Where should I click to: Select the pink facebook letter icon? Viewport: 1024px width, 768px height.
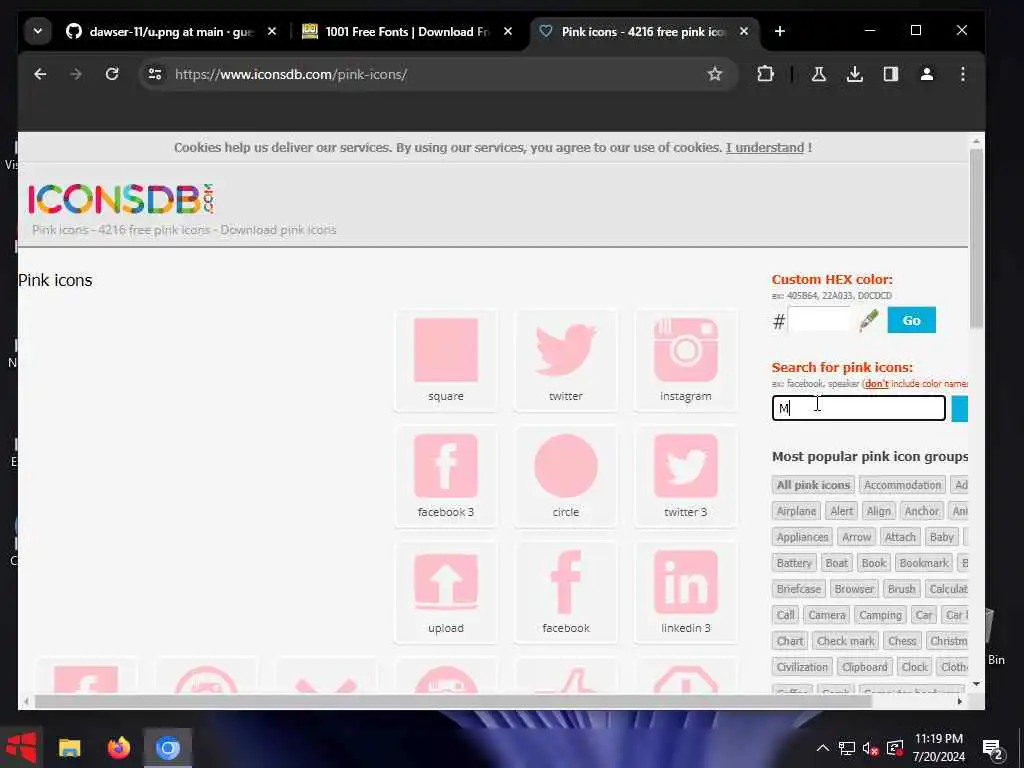566,581
